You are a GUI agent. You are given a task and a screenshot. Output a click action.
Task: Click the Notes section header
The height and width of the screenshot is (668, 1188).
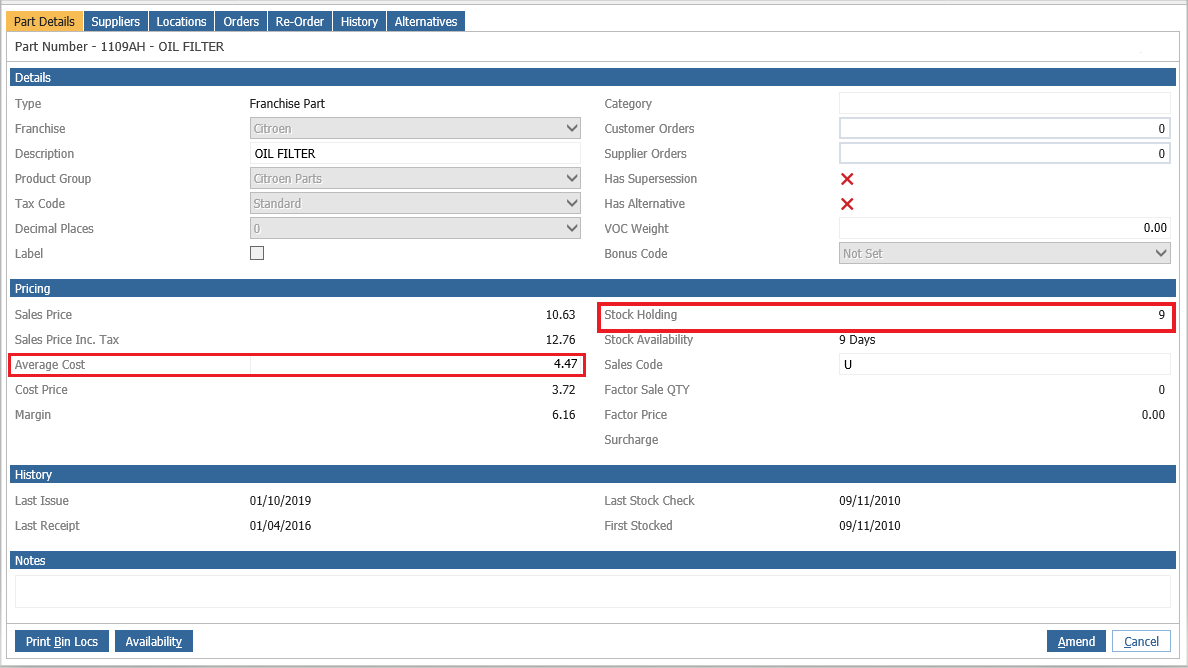tap(592, 560)
